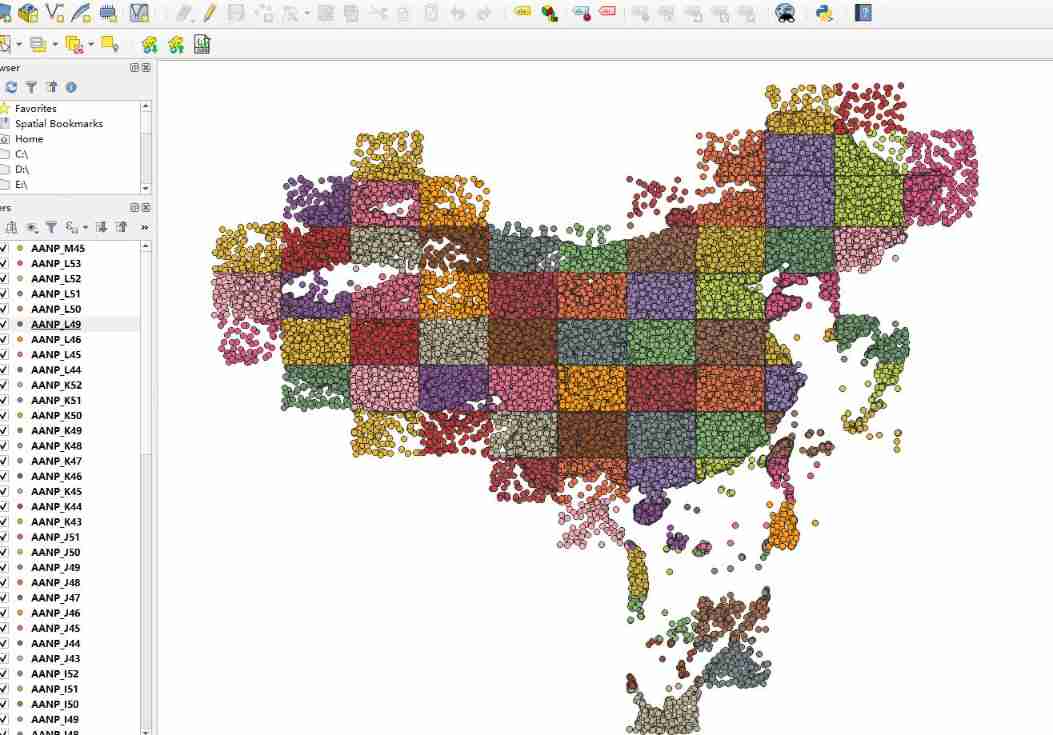This screenshot has width=1053, height=735.
Task: Select the AANP_I49 layer name
Action: click(55, 719)
